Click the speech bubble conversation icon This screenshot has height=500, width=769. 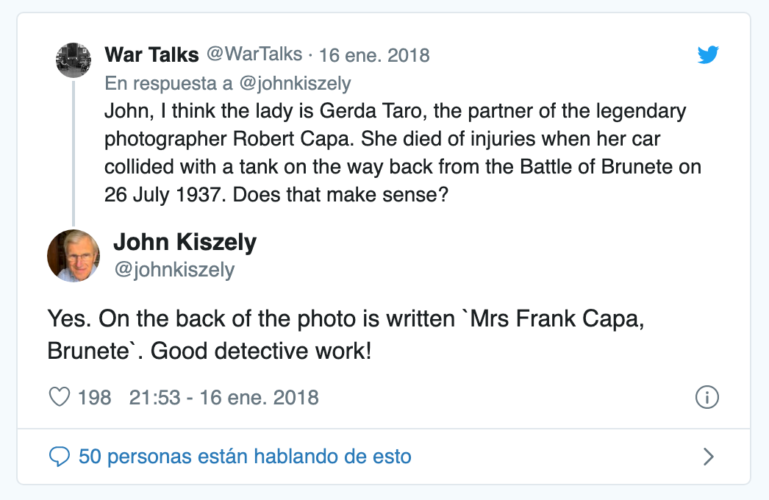(x=60, y=456)
